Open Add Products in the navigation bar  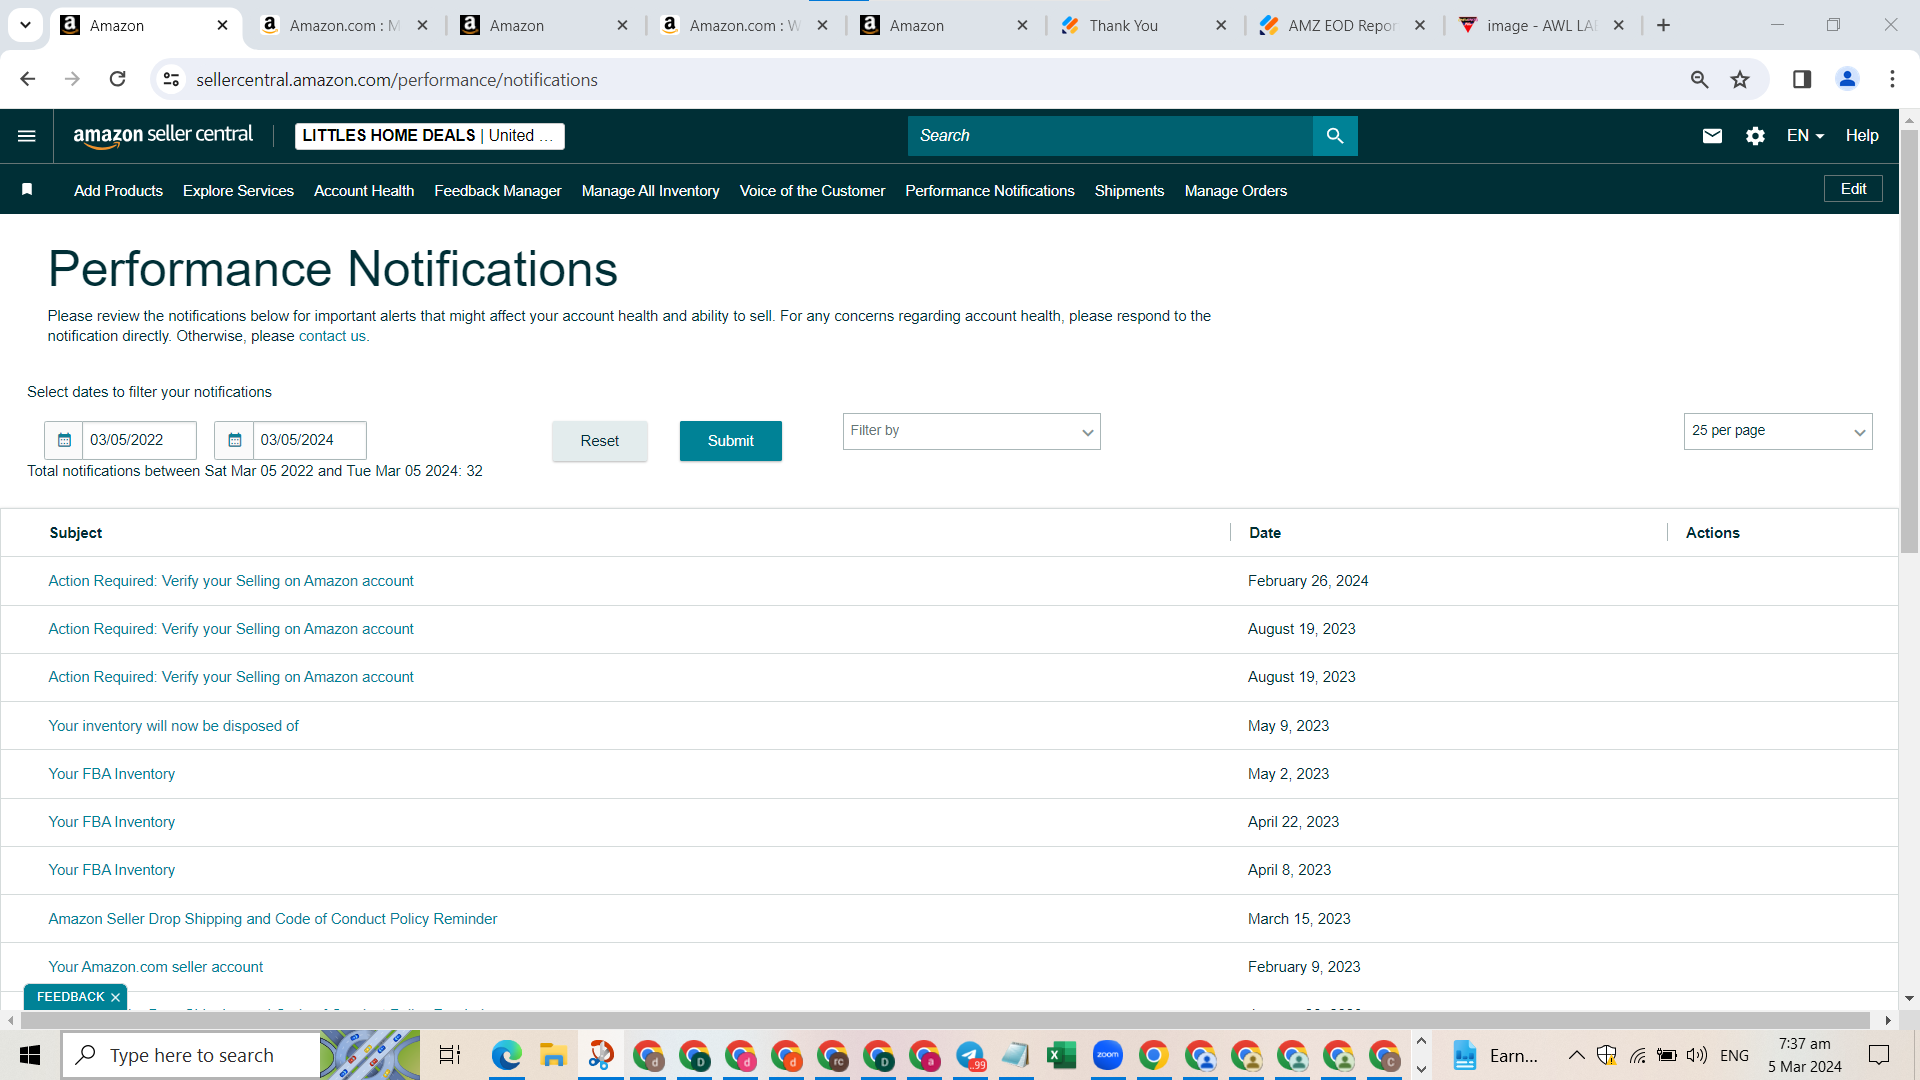118,191
